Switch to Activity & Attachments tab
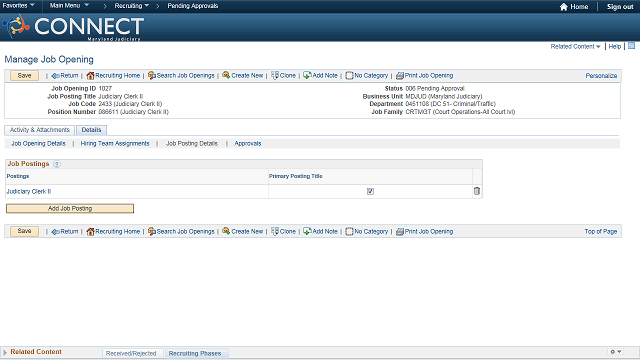This screenshot has width=640, height=360. pyautogui.click(x=40, y=130)
